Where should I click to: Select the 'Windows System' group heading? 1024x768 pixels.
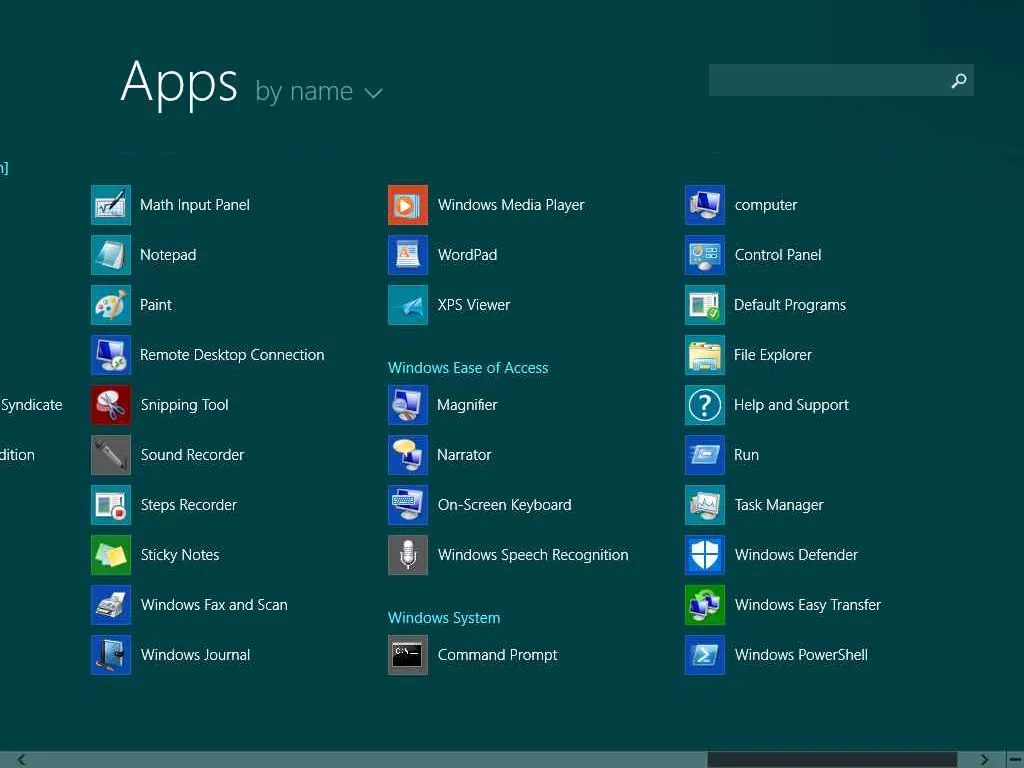pyautogui.click(x=444, y=618)
